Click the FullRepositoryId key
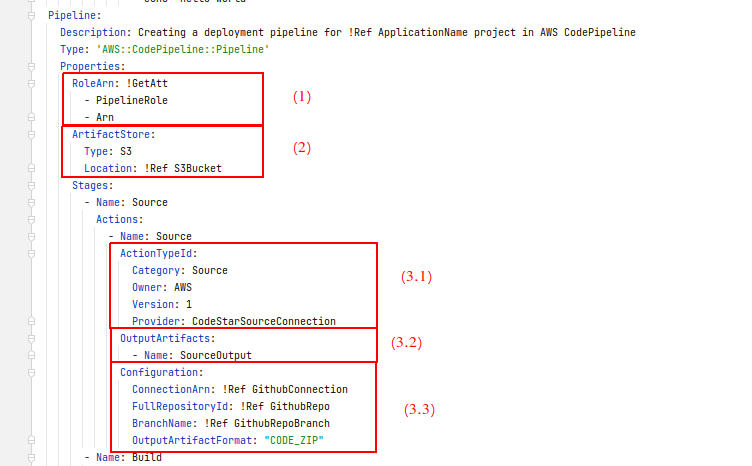 [x=182, y=406]
